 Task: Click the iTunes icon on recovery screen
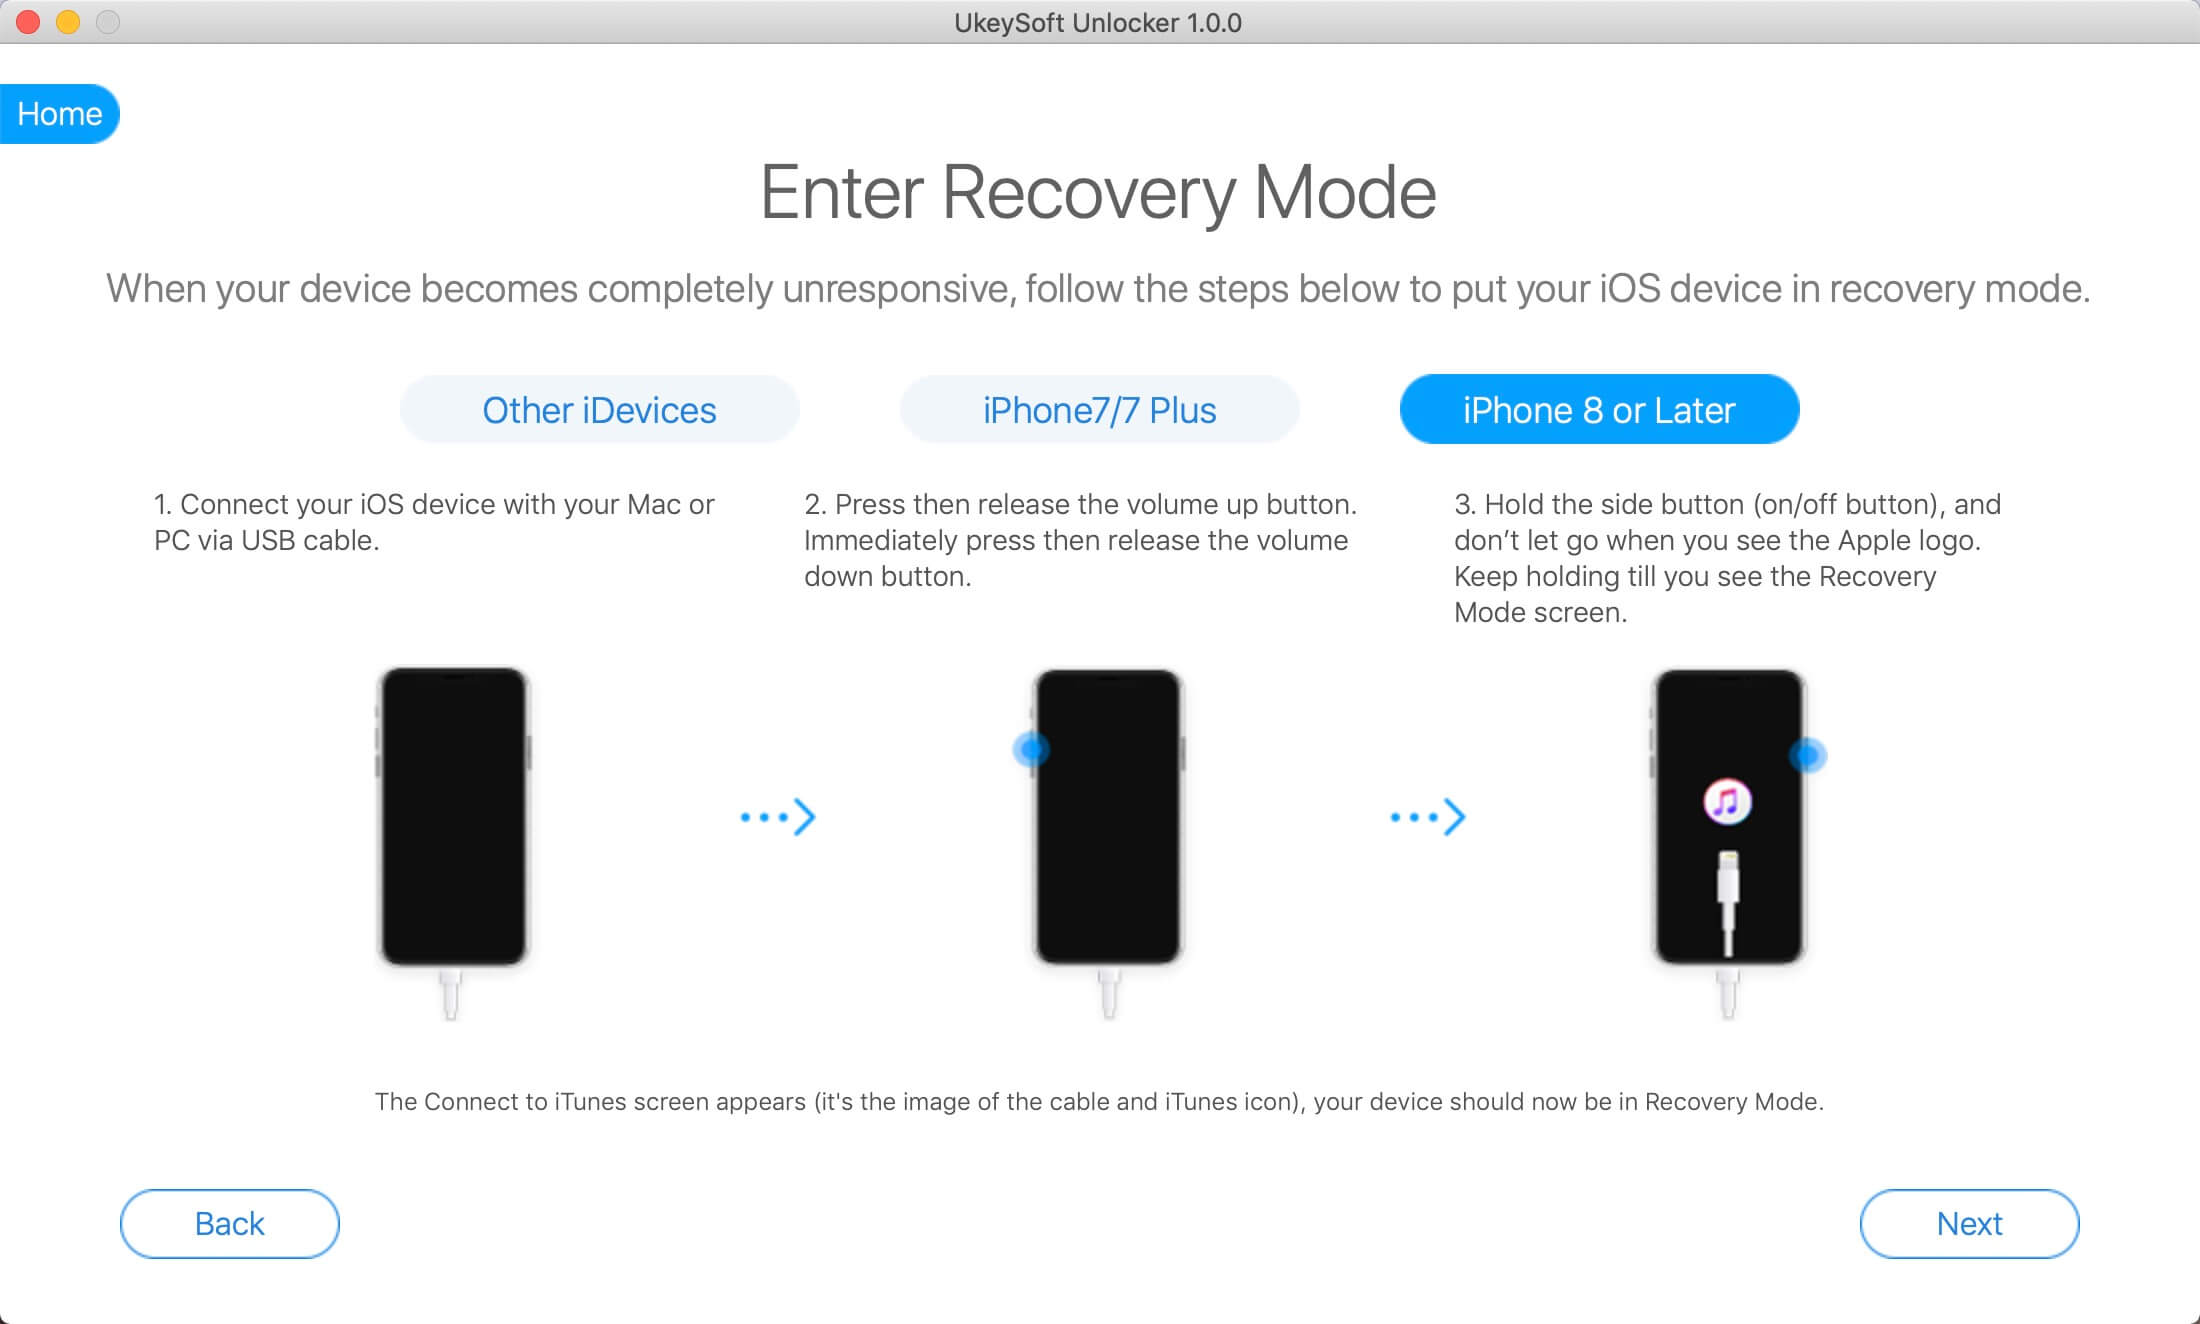pos(1722,799)
